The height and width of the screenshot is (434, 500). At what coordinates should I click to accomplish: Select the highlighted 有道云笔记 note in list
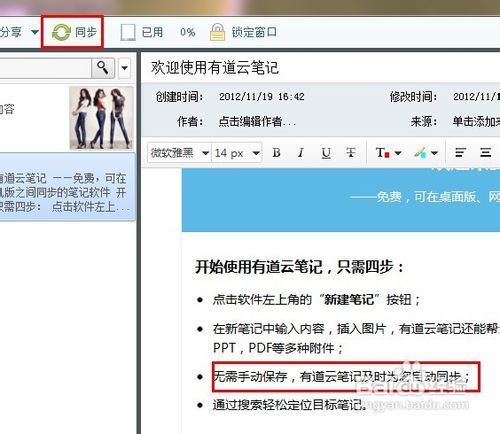point(67,187)
